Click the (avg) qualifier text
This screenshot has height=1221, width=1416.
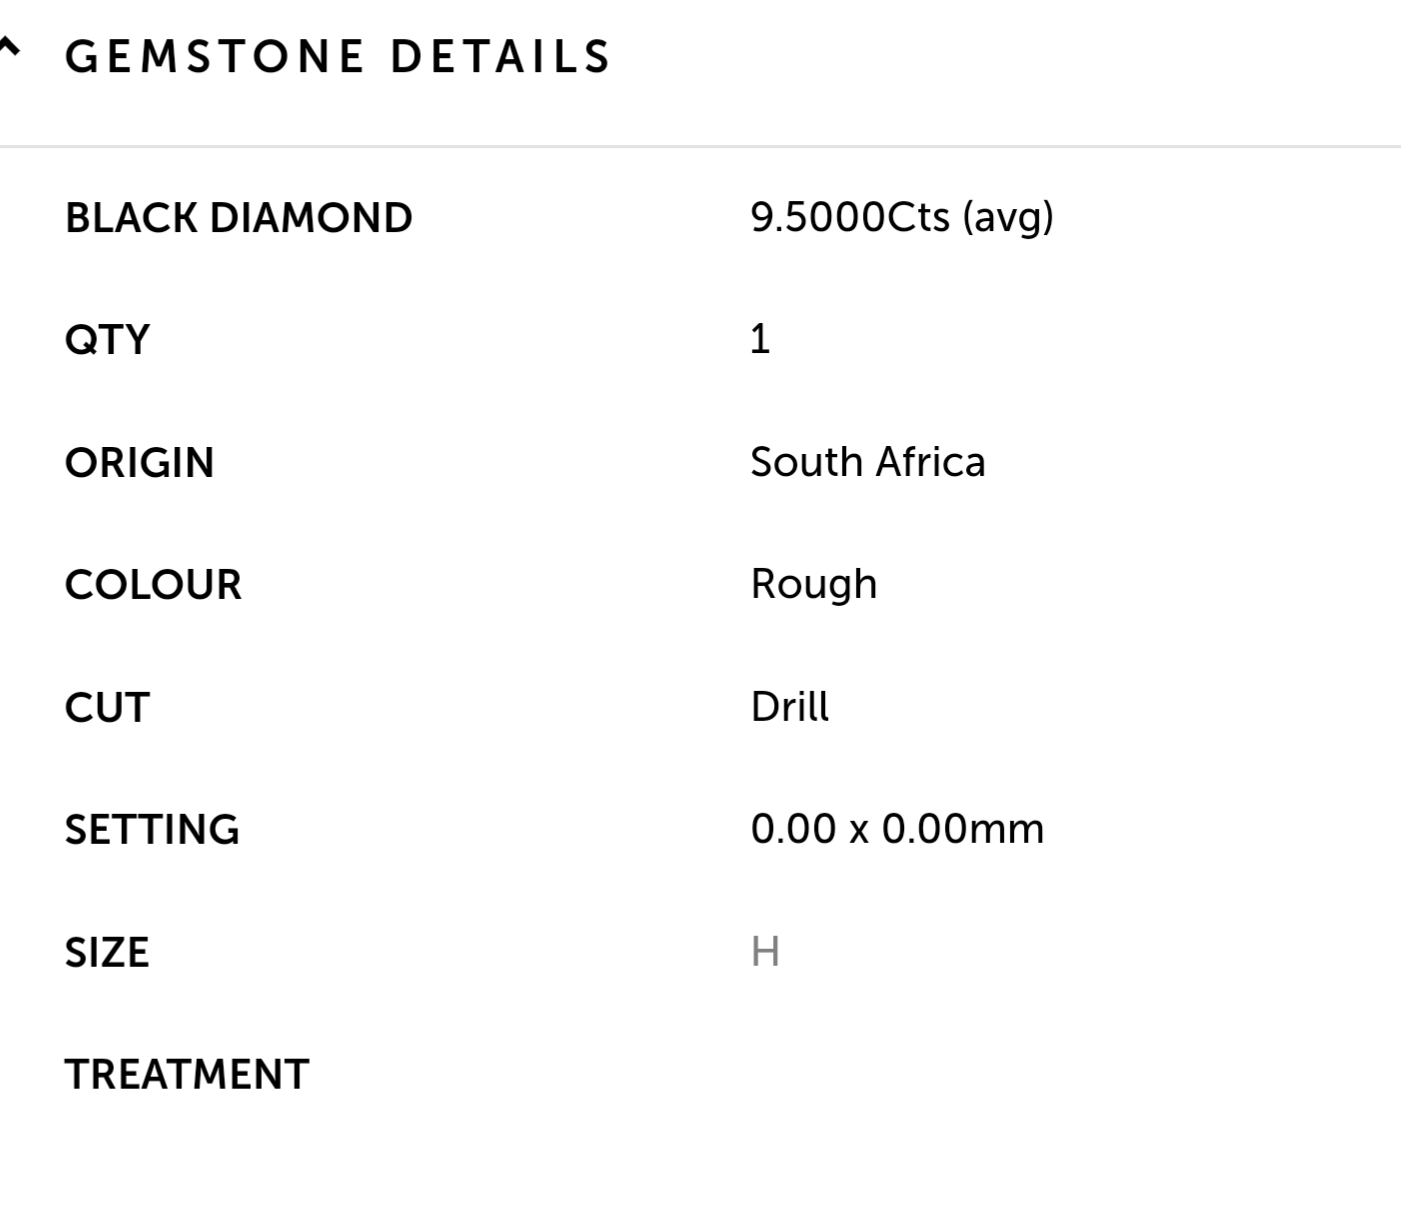click(x=1008, y=217)
